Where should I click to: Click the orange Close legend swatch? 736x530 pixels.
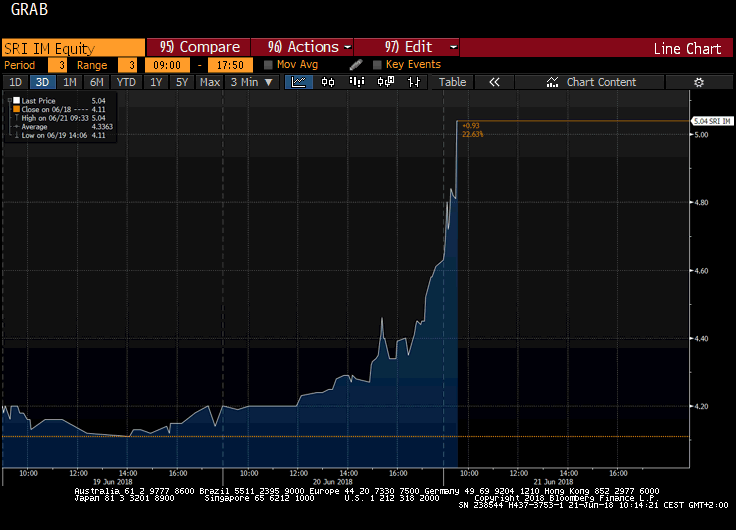[14, 109]
